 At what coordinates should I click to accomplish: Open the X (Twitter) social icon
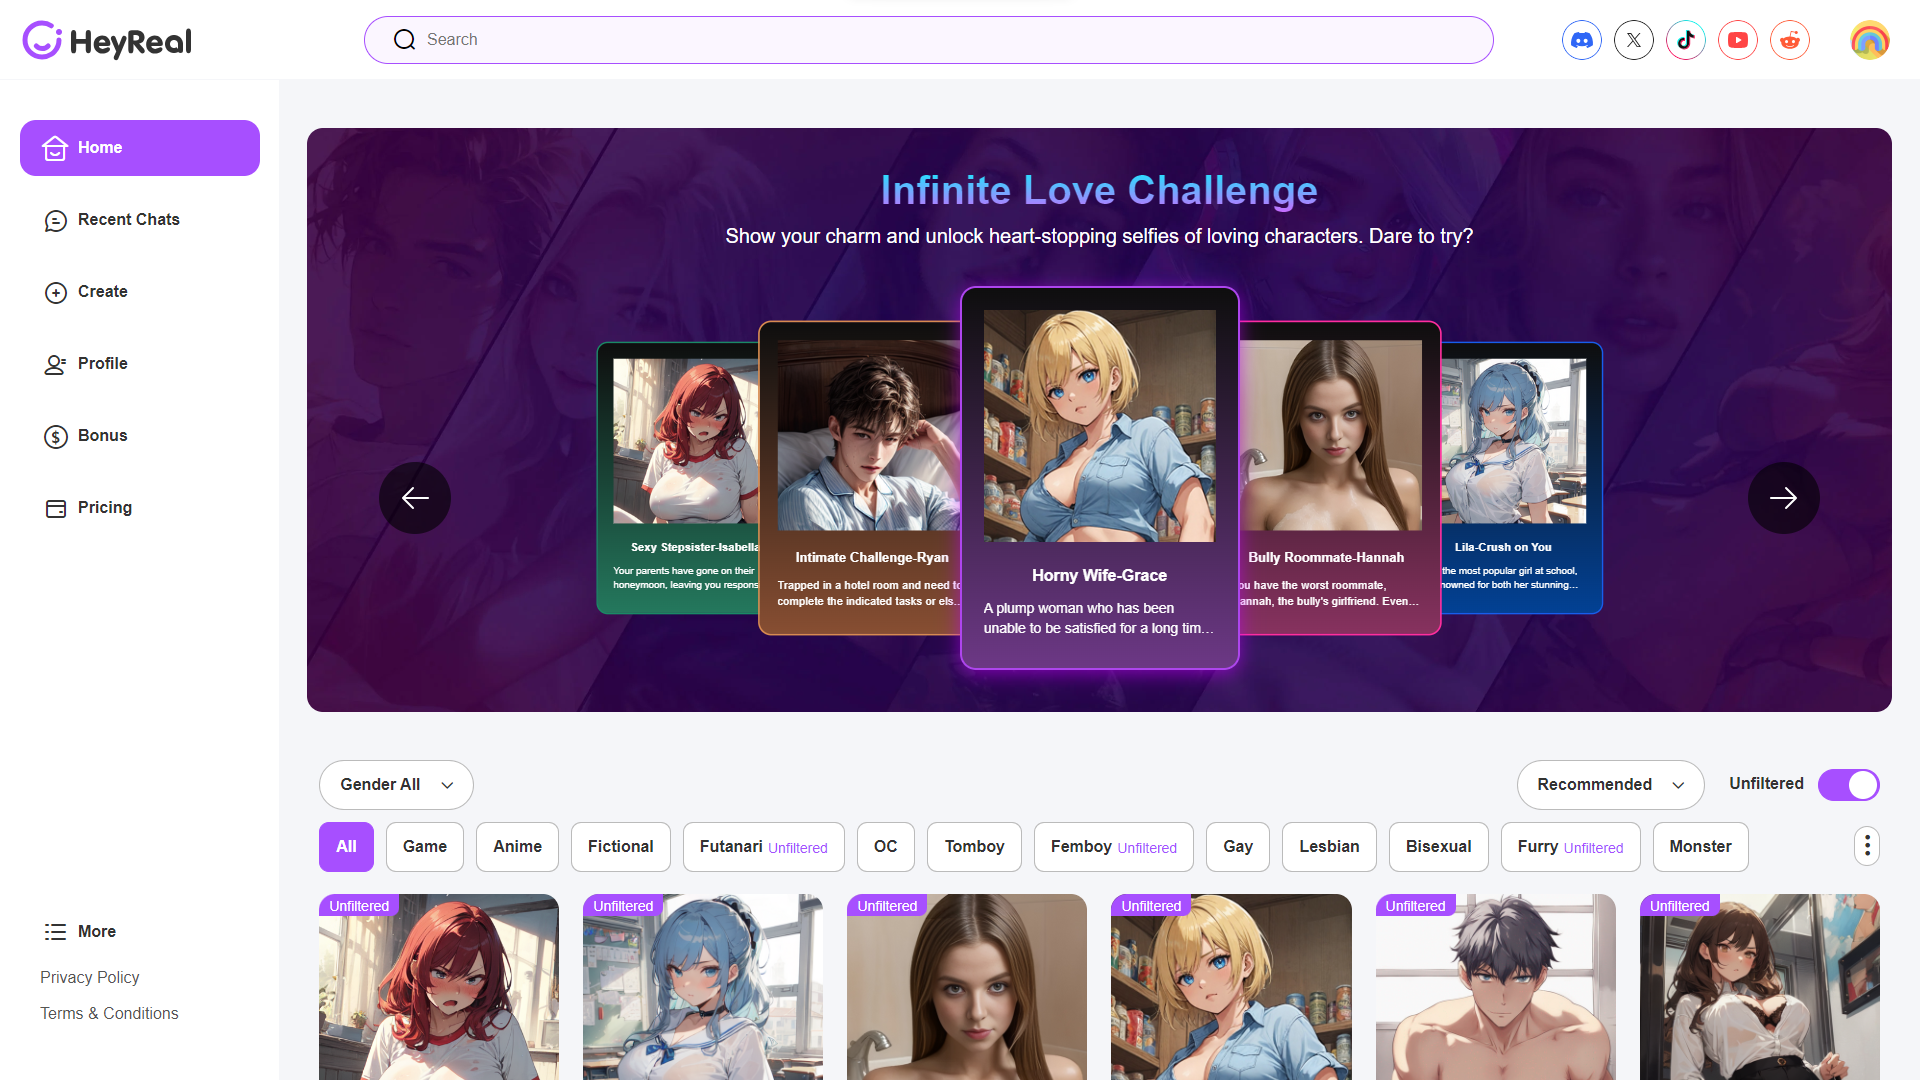click(1634, 40)
